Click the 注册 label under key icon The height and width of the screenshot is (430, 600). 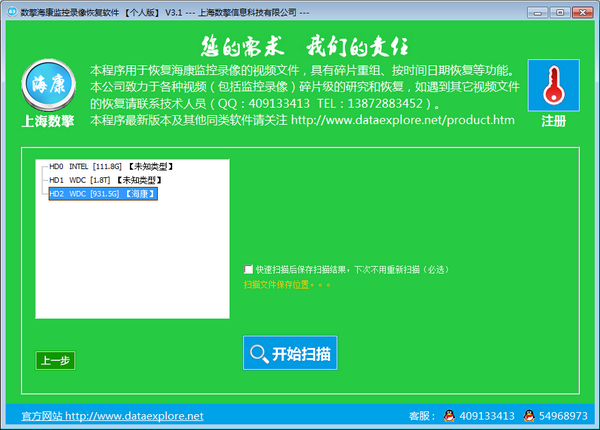pos(553,121)
